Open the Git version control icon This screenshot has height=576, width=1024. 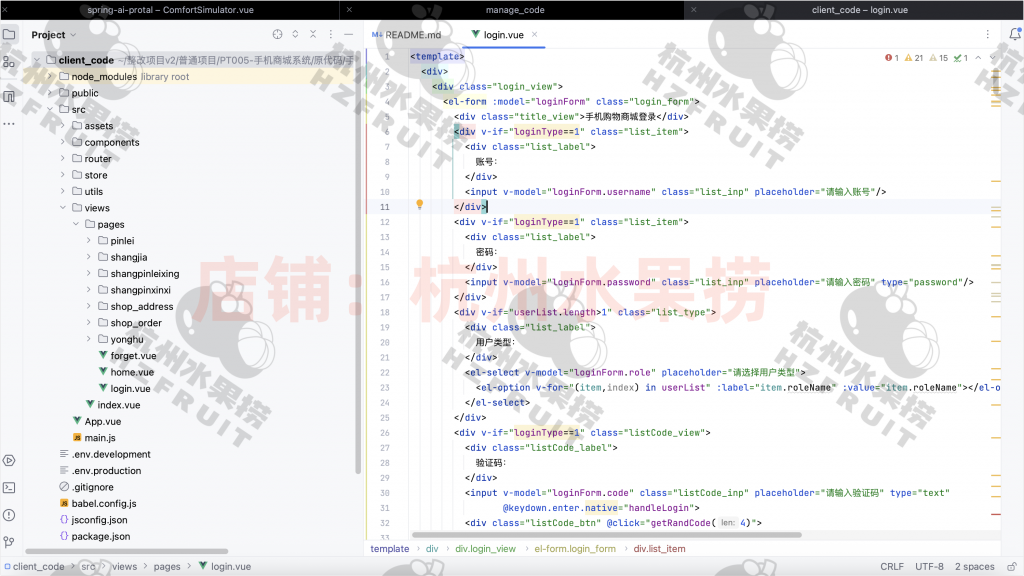coord(9,540)
